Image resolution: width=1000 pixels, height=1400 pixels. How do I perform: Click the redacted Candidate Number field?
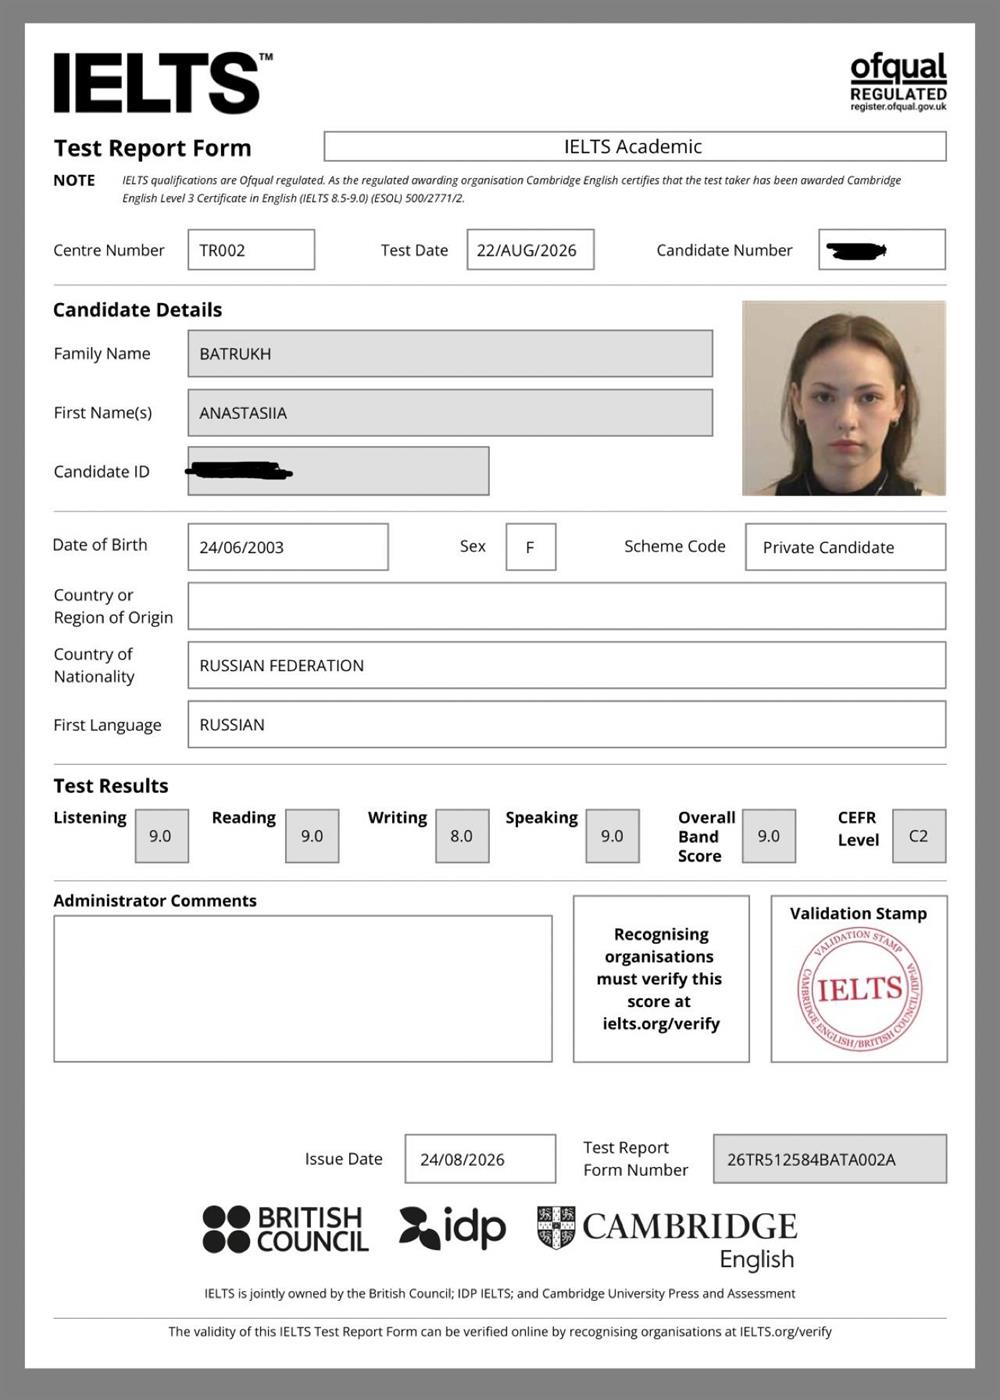point(882,250)
